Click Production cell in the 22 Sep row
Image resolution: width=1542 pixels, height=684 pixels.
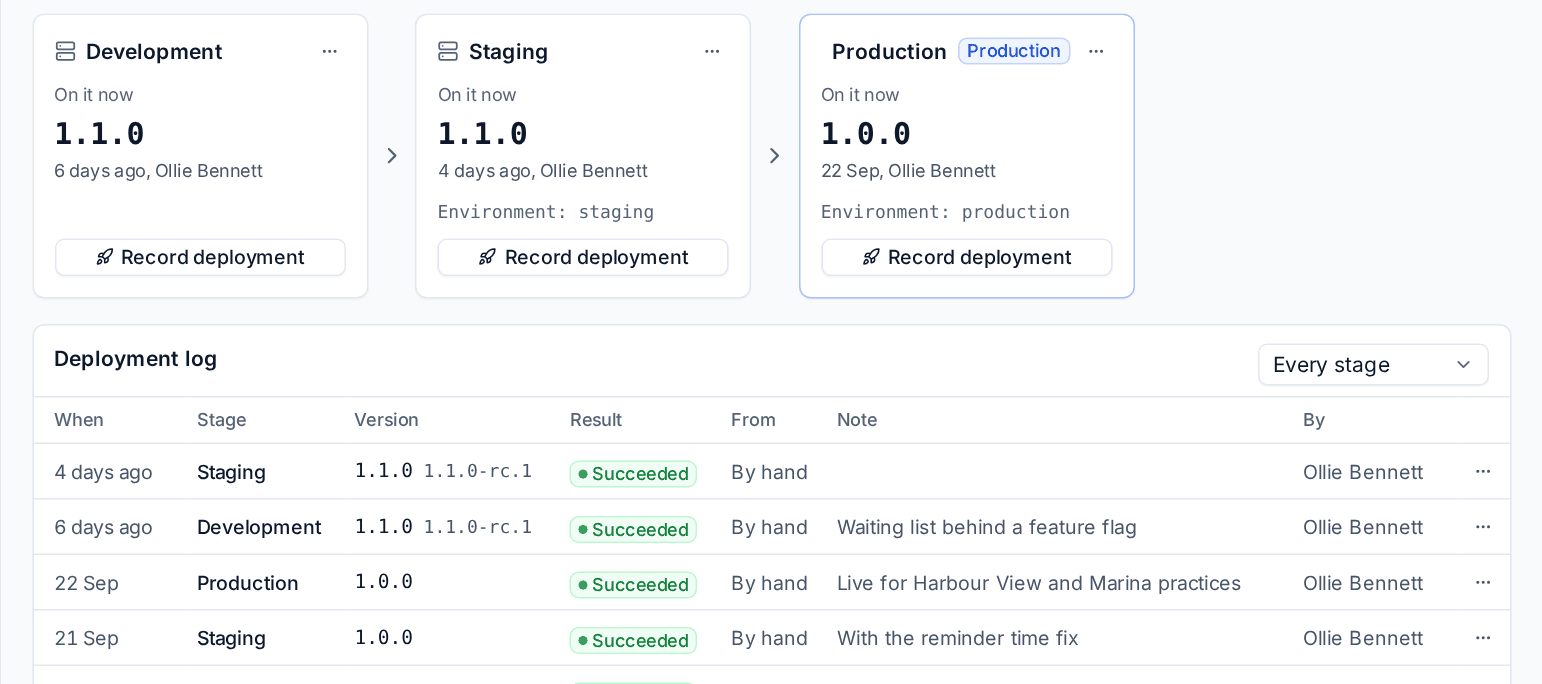(x=248, y=583)
